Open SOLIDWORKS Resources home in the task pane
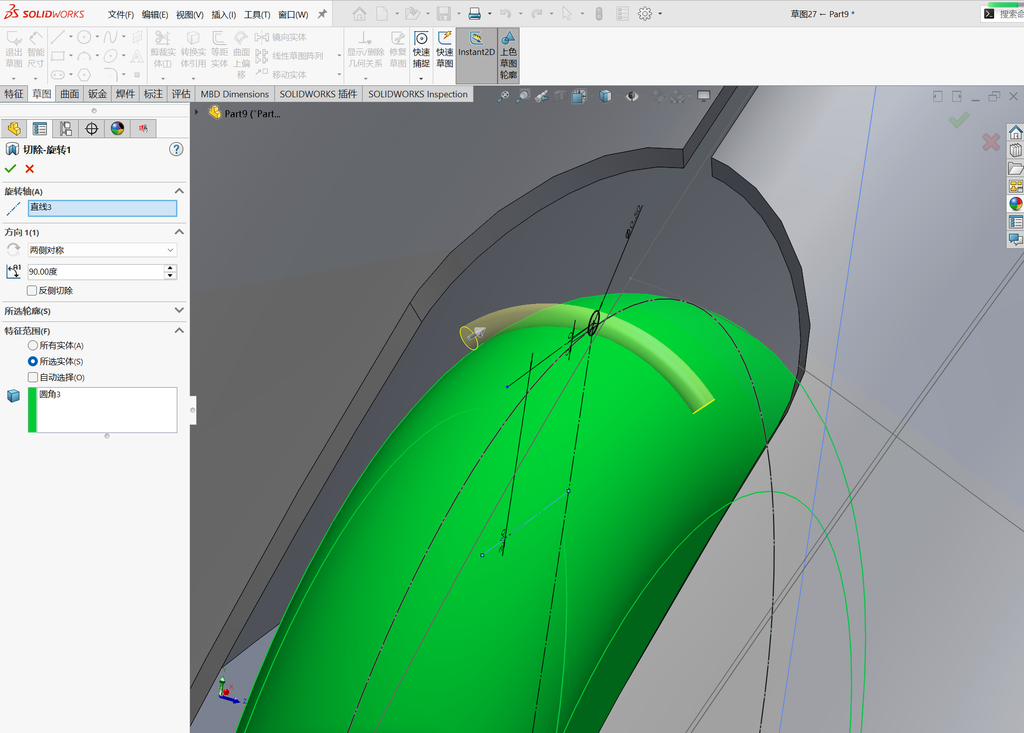The height and width of the screenshot is (733, 1024). (1016, 133)
